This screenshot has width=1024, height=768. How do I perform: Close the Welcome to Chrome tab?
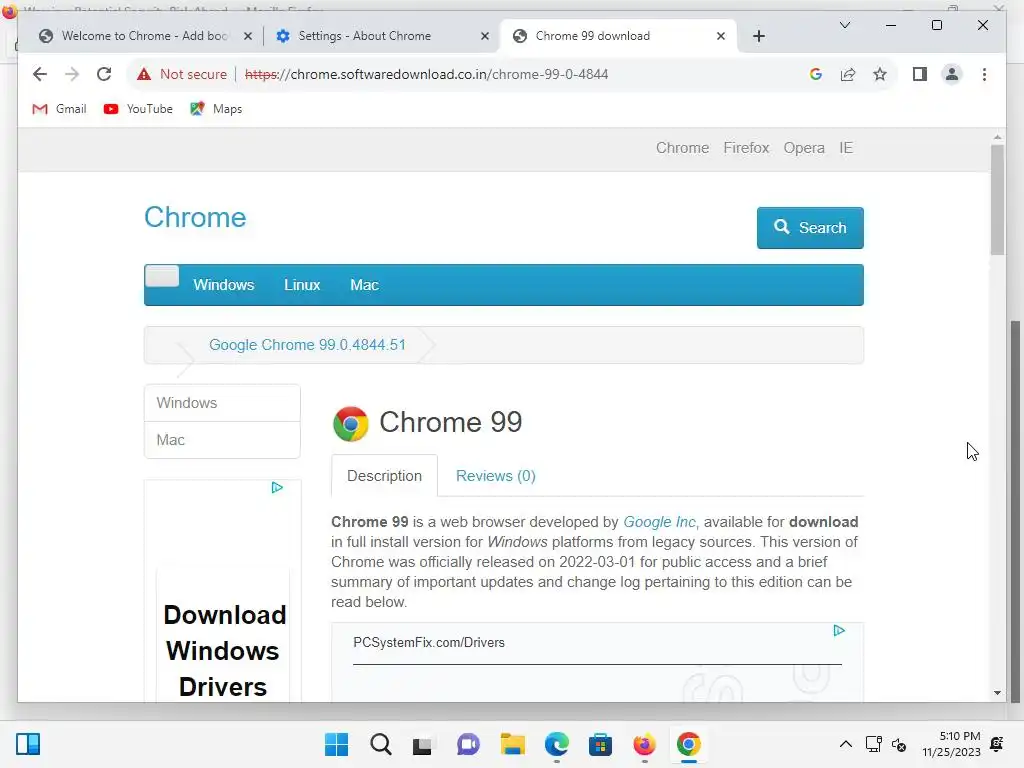click(x=248, y=37)
